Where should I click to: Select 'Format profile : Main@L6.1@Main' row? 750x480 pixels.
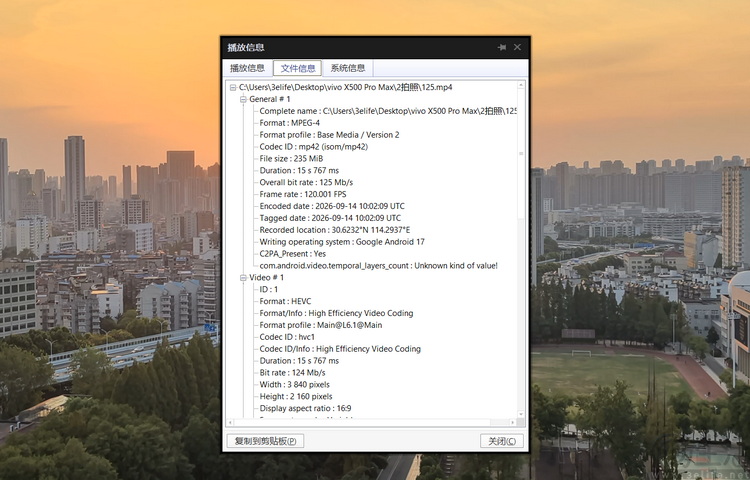point(320,326)
